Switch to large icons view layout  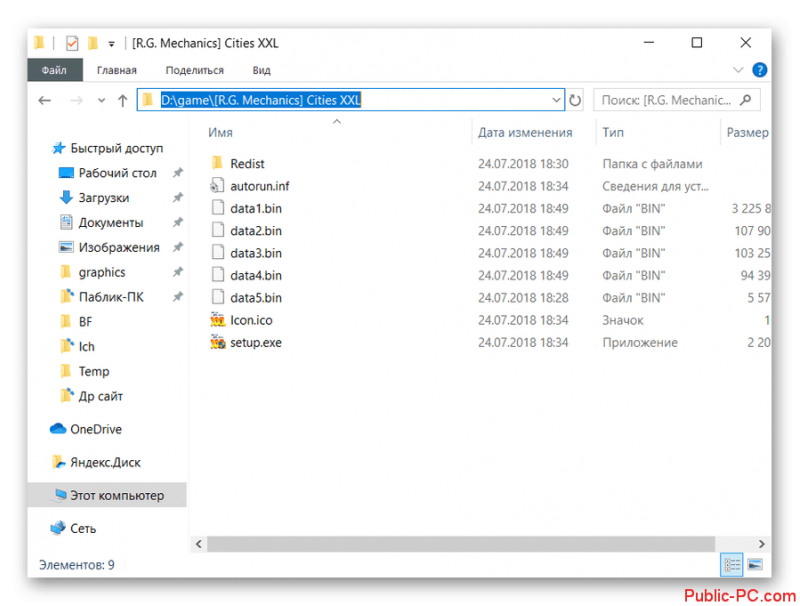pyautogui.click(x=755, y=565)
